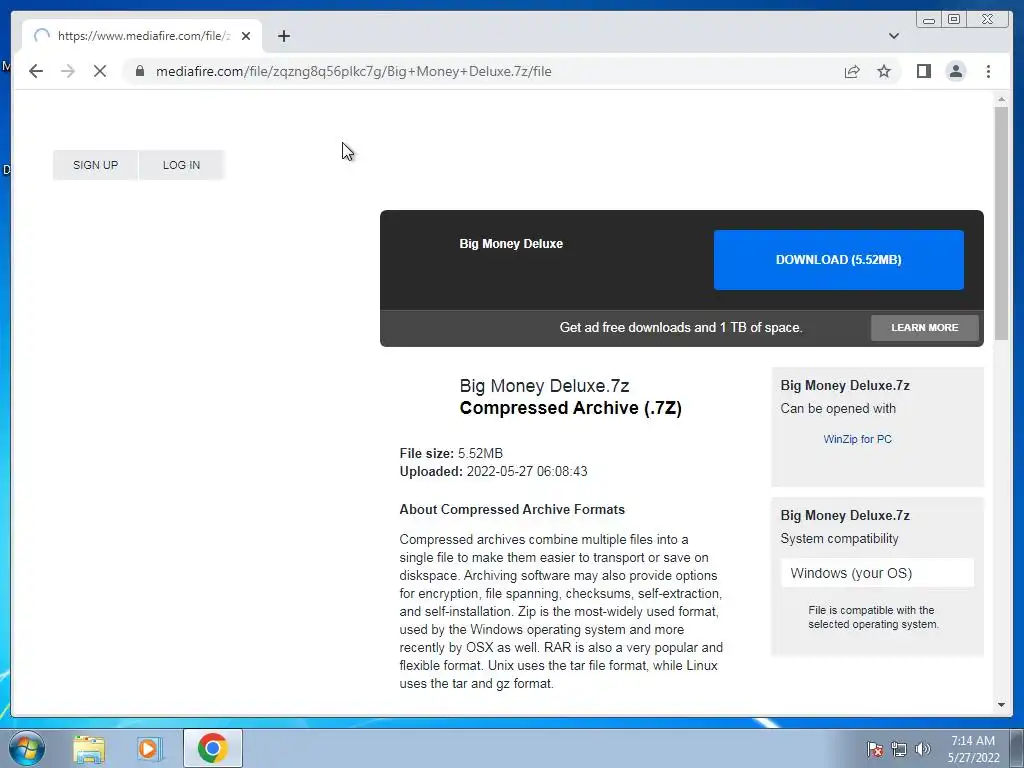Click the Big Money Deluxe title text
Viewport: 1024px width, 768px height.
(511, 244)
